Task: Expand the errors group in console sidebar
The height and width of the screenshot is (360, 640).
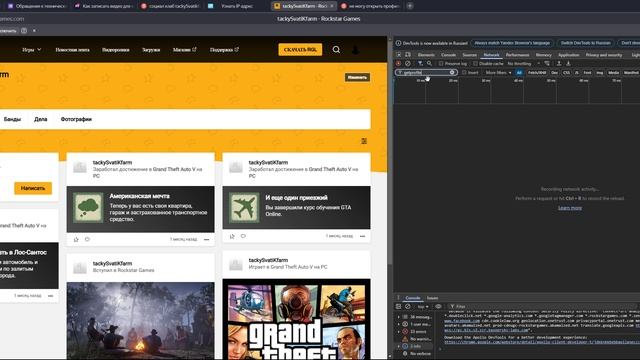Action: coord(399,331)
